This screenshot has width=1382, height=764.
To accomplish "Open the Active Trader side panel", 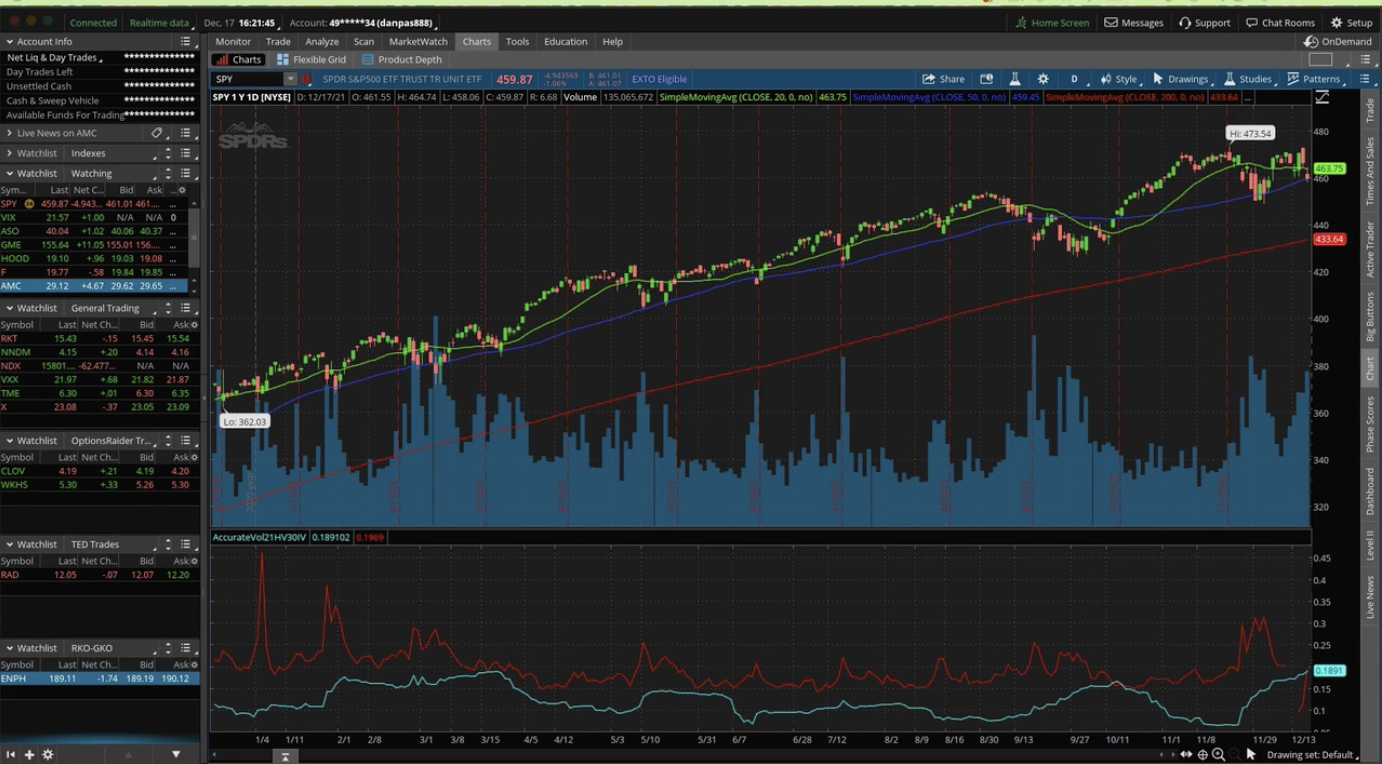I will click(x=1370, y=249).
